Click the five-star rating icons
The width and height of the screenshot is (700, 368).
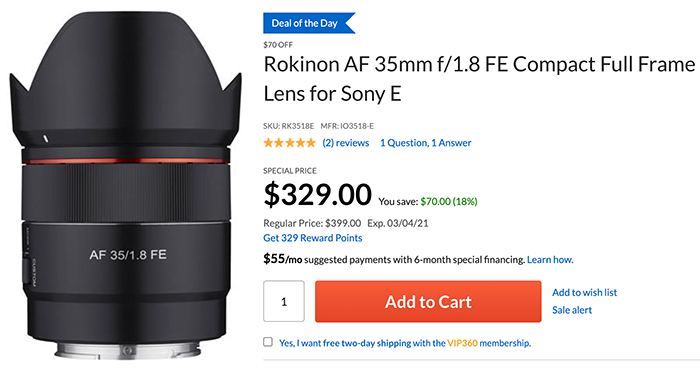pos(289,143)
